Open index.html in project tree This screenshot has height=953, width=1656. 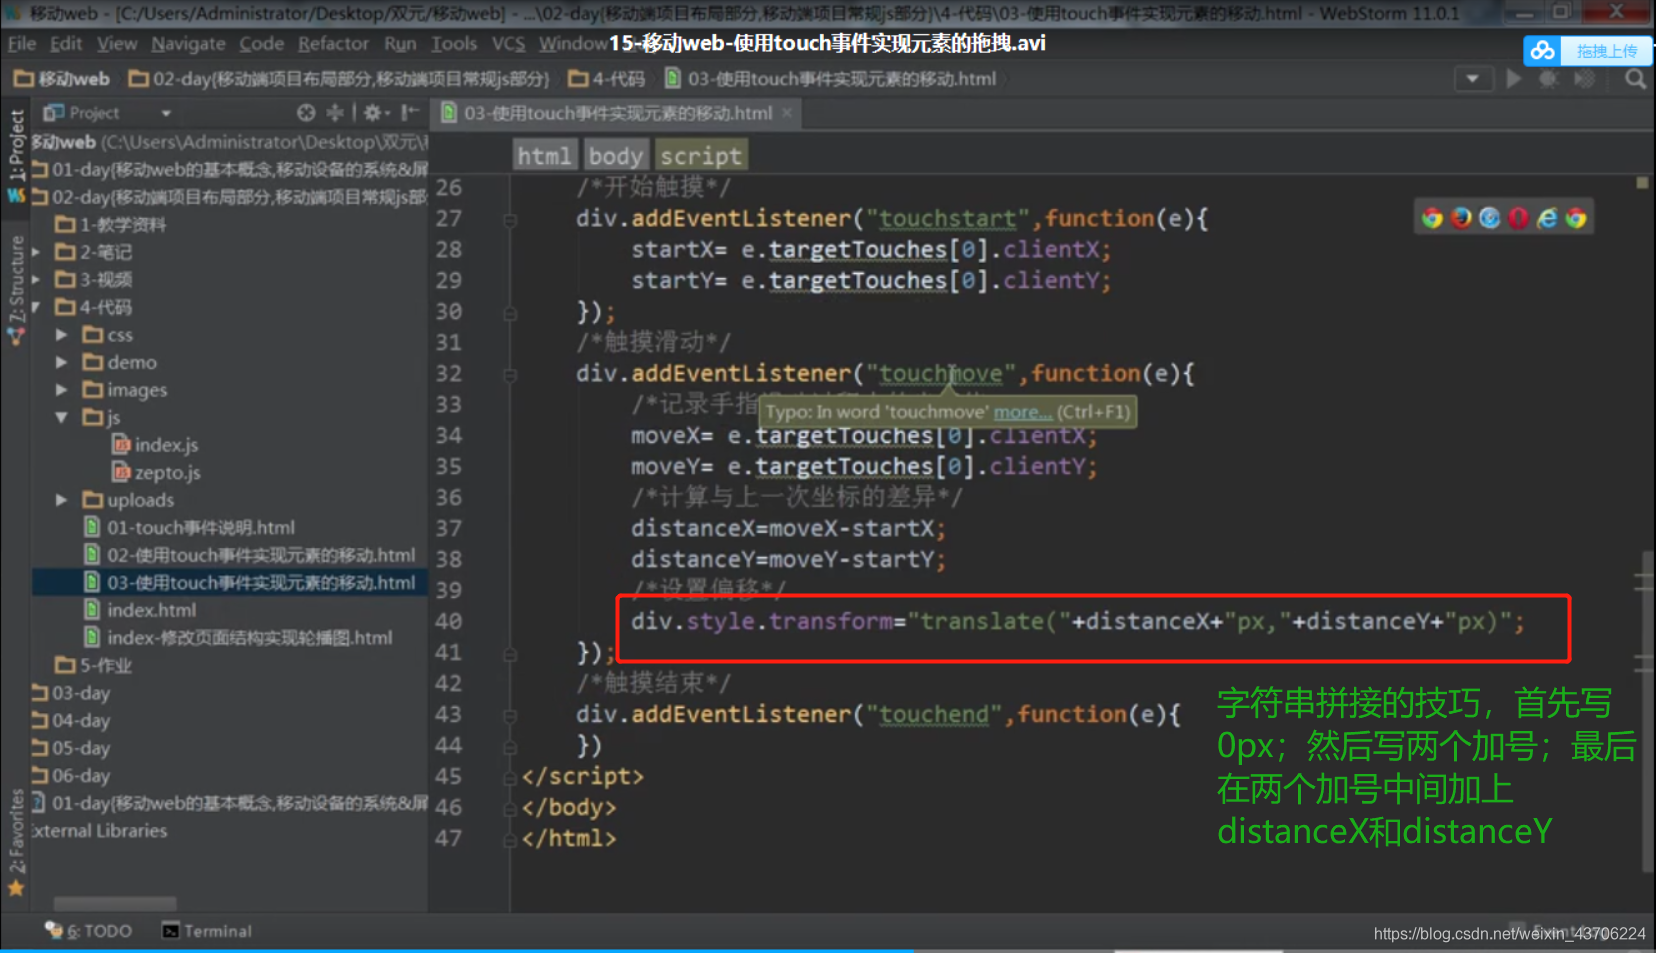point(140,610)
